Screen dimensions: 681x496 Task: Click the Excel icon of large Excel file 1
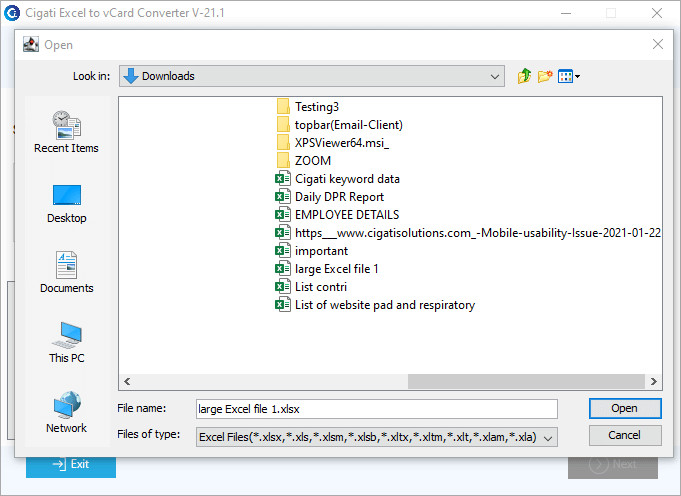[x=283, y=269]
